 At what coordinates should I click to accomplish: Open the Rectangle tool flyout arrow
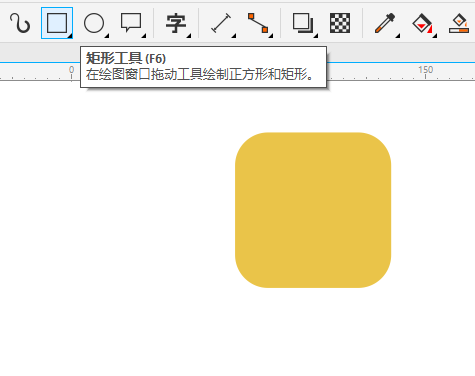70,36
